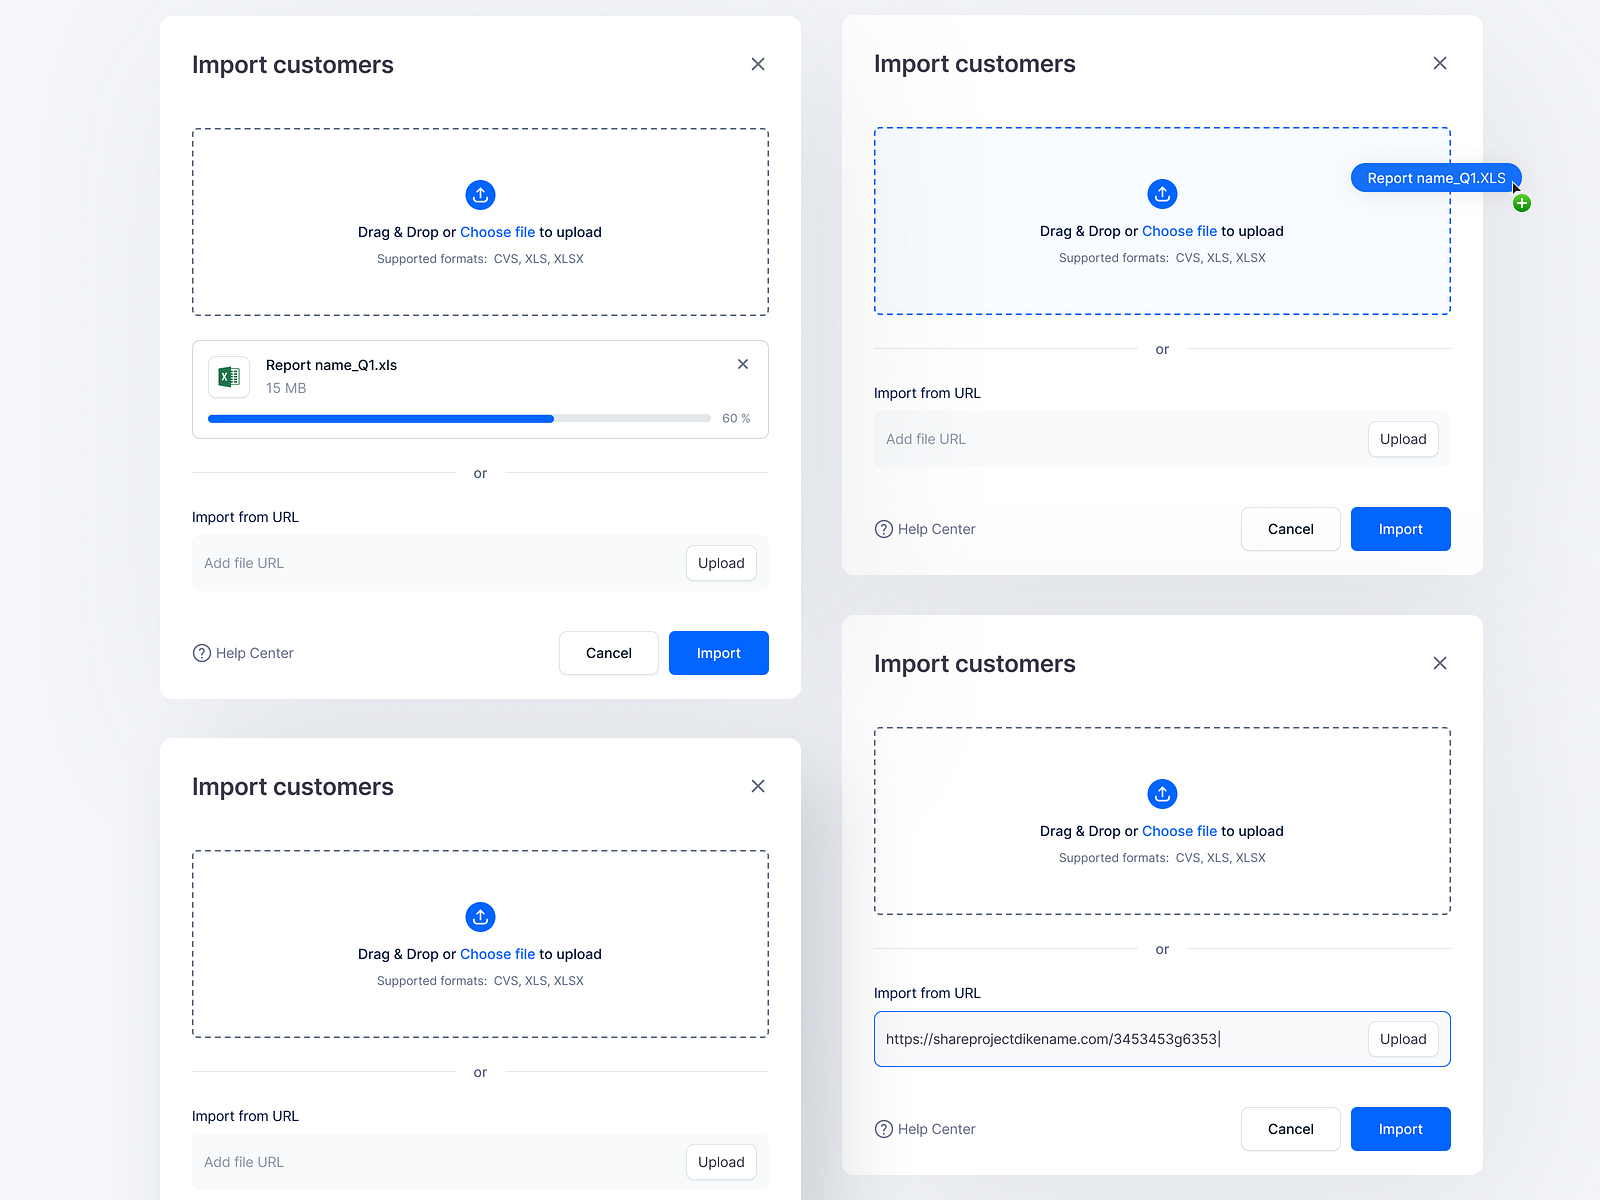Click Upload beside Add file URL top-left
This screenshot has height=1200, width=1600.
click(x=721, y=563)
